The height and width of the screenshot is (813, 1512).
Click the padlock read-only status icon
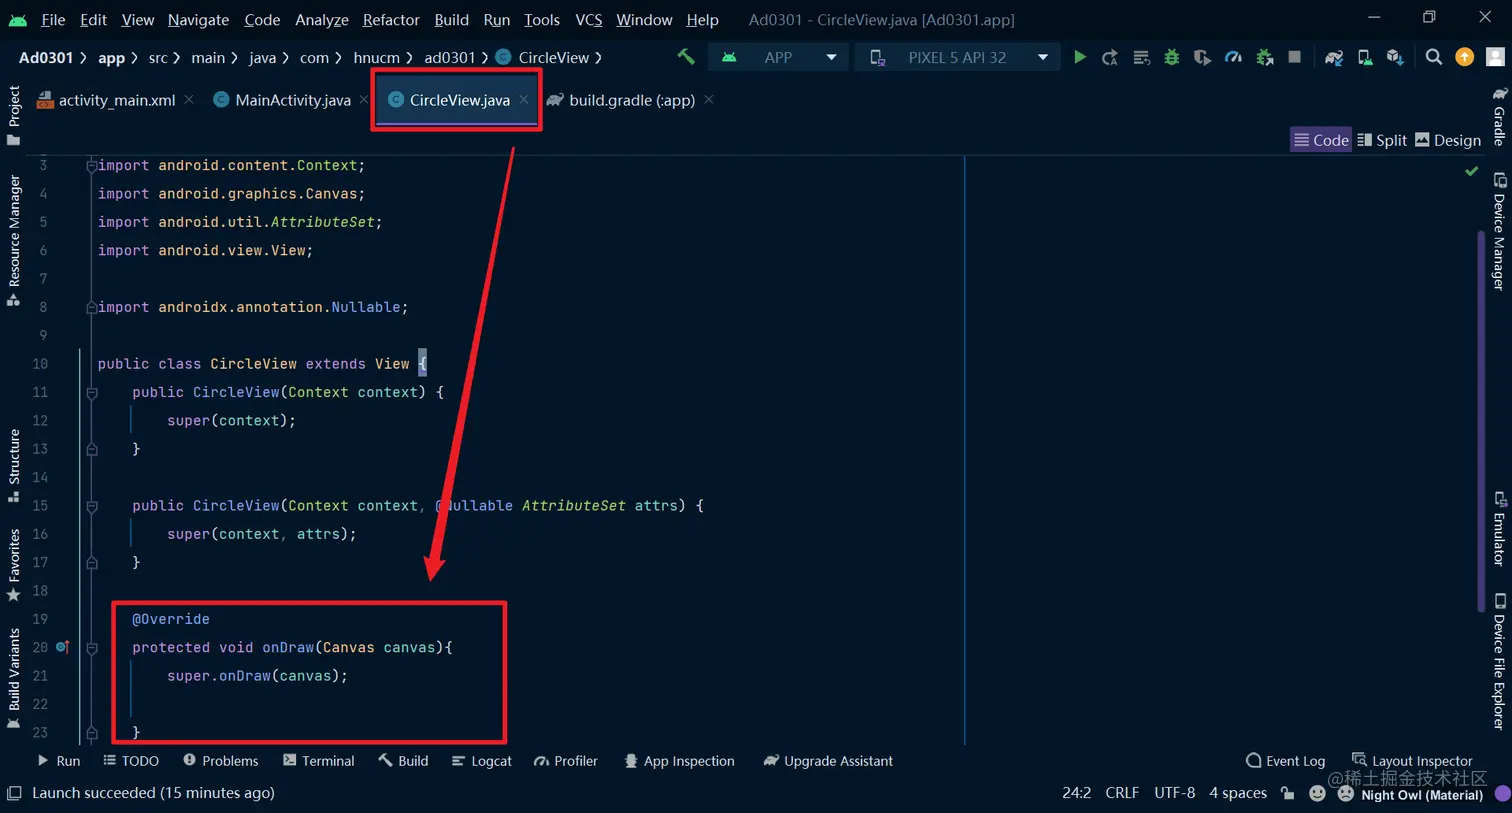[x=1288, y=793]
